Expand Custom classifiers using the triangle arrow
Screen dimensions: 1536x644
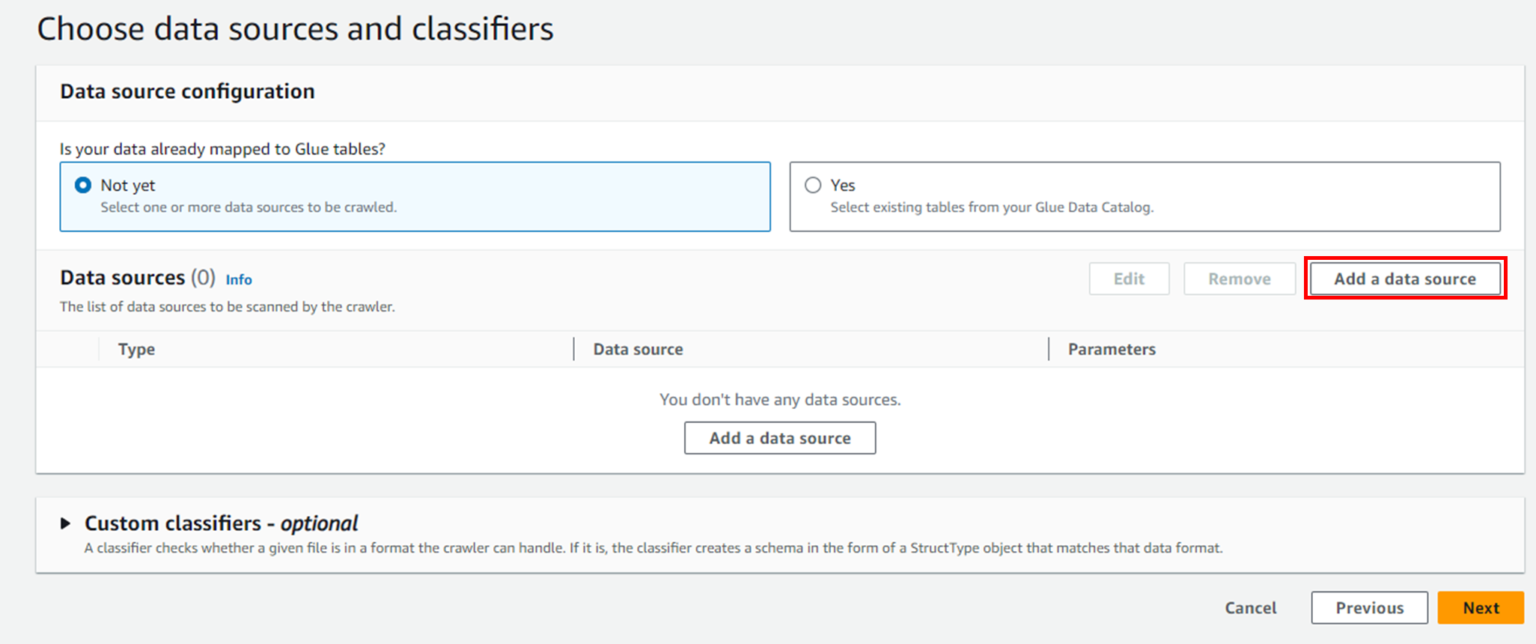[x=66, y=523]
